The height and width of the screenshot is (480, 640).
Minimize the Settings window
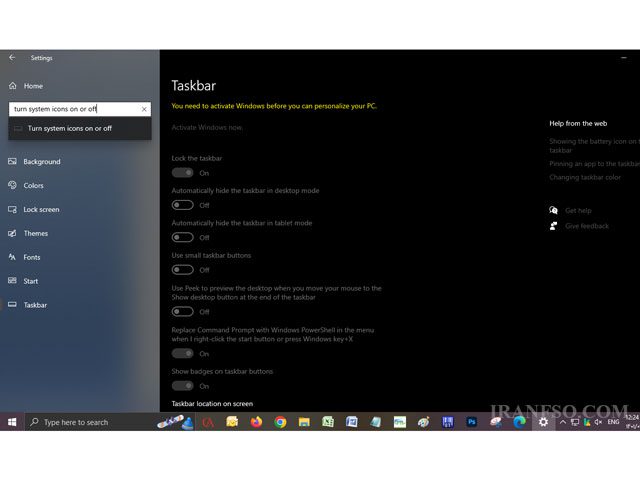point(624,58)
